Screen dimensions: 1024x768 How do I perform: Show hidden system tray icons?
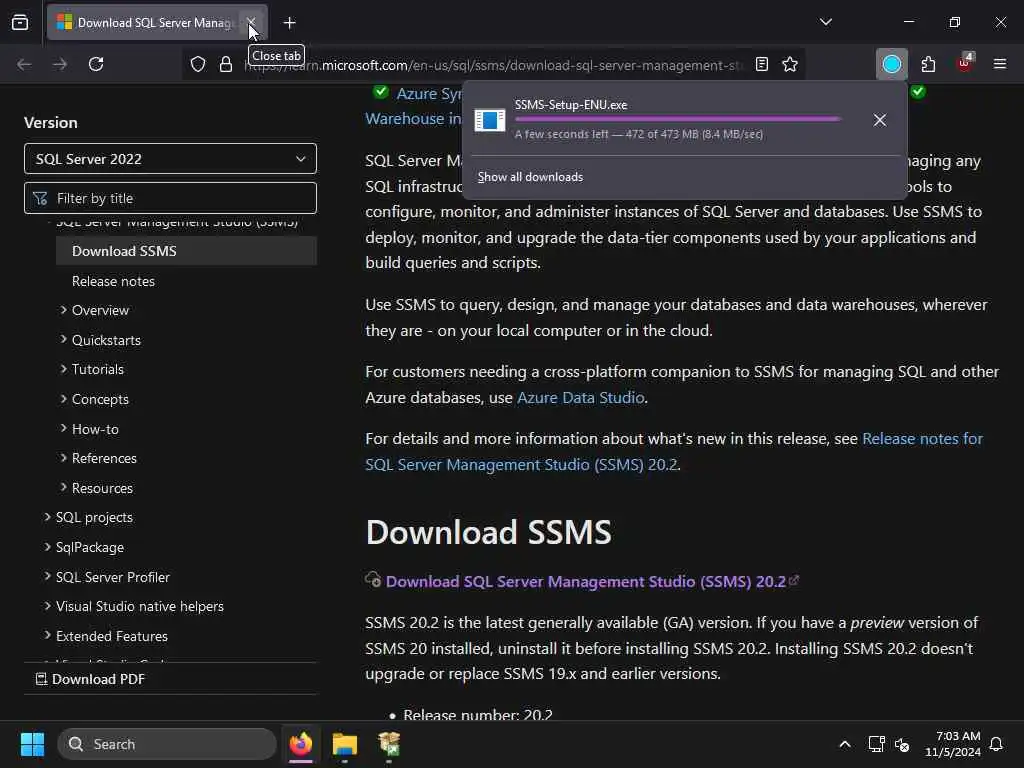click(844, 744)
